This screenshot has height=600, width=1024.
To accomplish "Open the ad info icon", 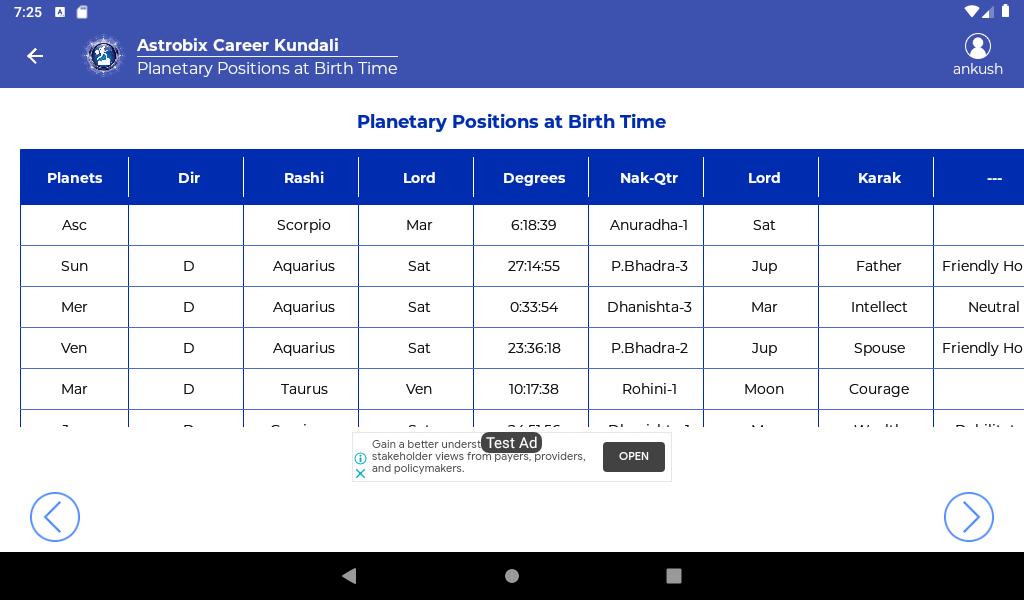I will pos(360,458).
